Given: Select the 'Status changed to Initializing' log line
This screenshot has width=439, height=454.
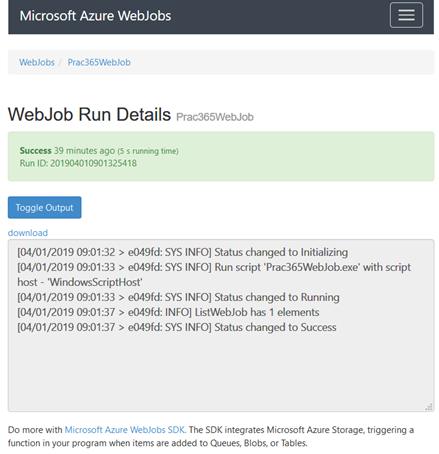Looking at the screenshot, I should 182,252.
